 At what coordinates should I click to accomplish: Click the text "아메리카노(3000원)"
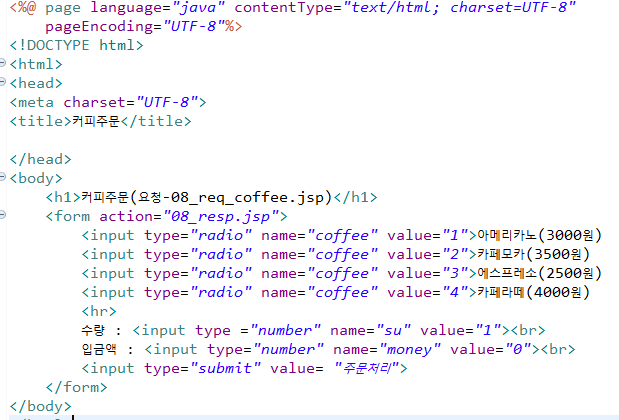pyautogui.click(x=539, y=235)
